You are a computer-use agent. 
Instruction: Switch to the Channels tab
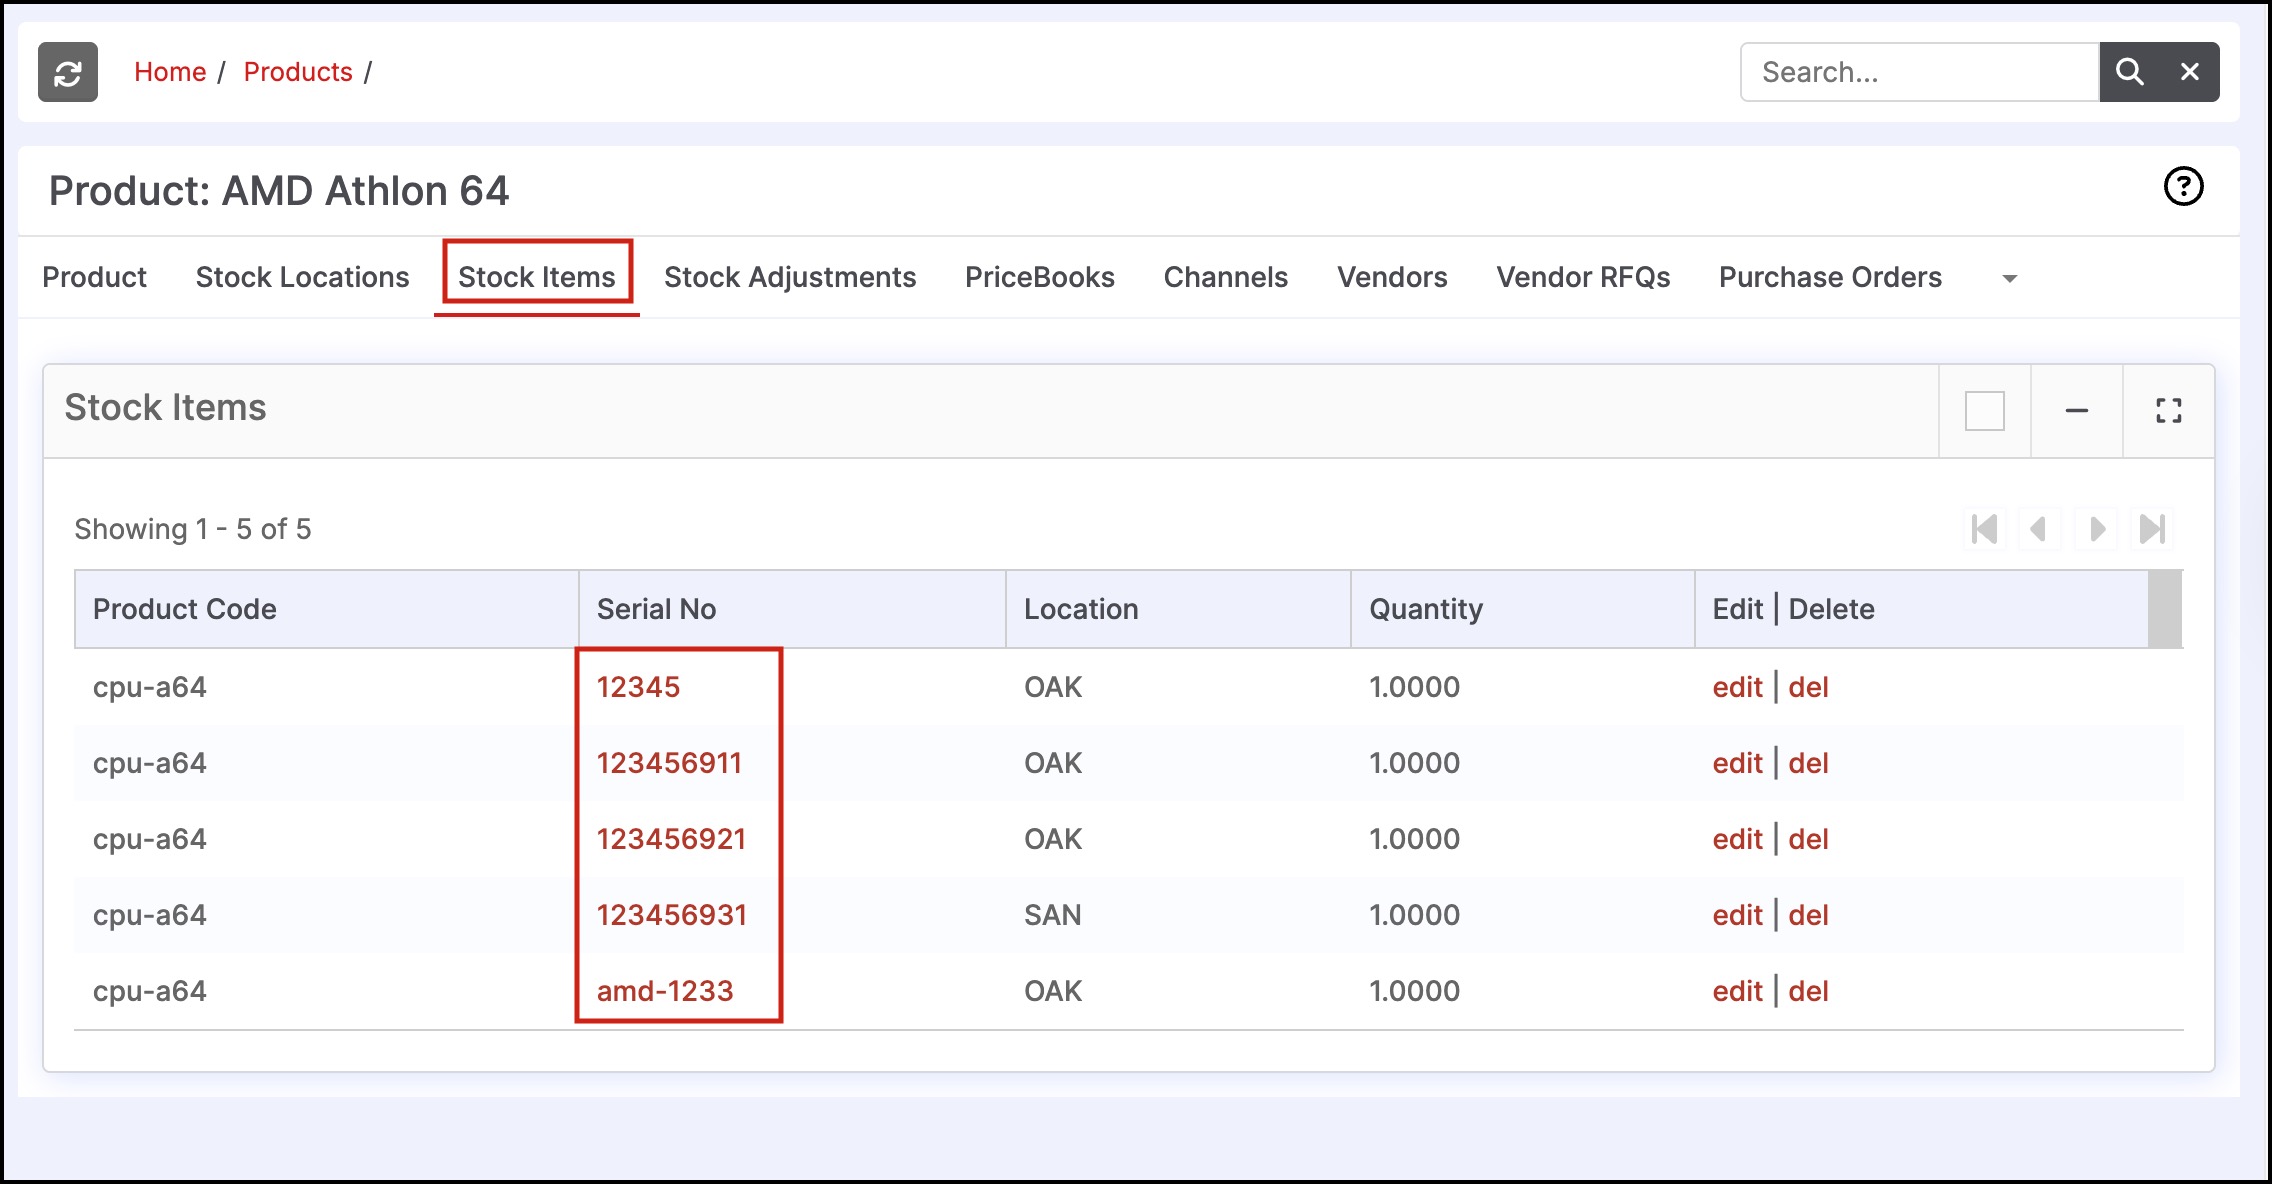pyautogui.click(x=1225, y=277)
